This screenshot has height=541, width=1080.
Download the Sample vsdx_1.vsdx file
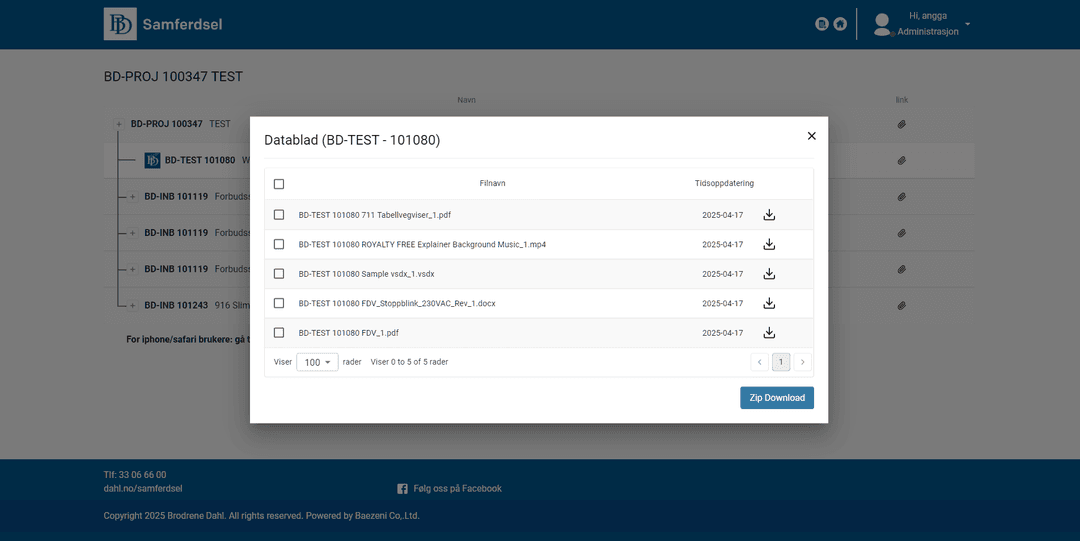pos(769,274)
